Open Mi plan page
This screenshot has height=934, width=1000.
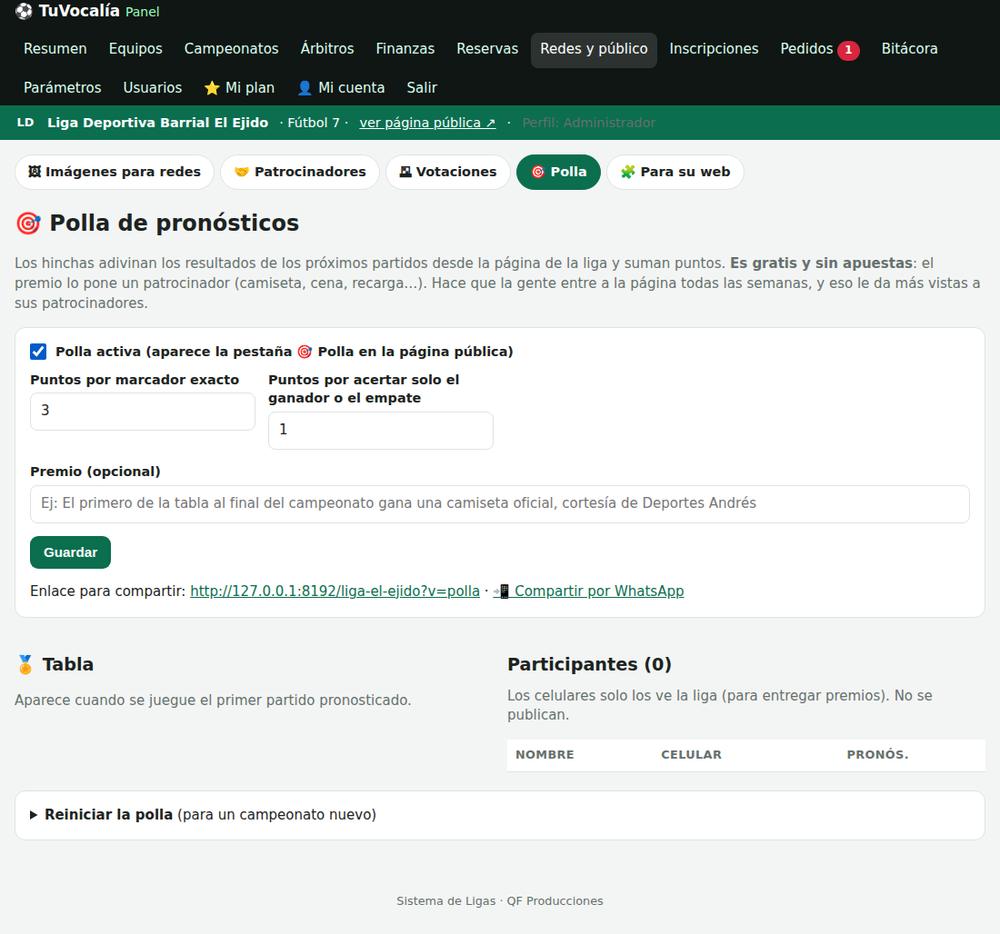[240, 88]
